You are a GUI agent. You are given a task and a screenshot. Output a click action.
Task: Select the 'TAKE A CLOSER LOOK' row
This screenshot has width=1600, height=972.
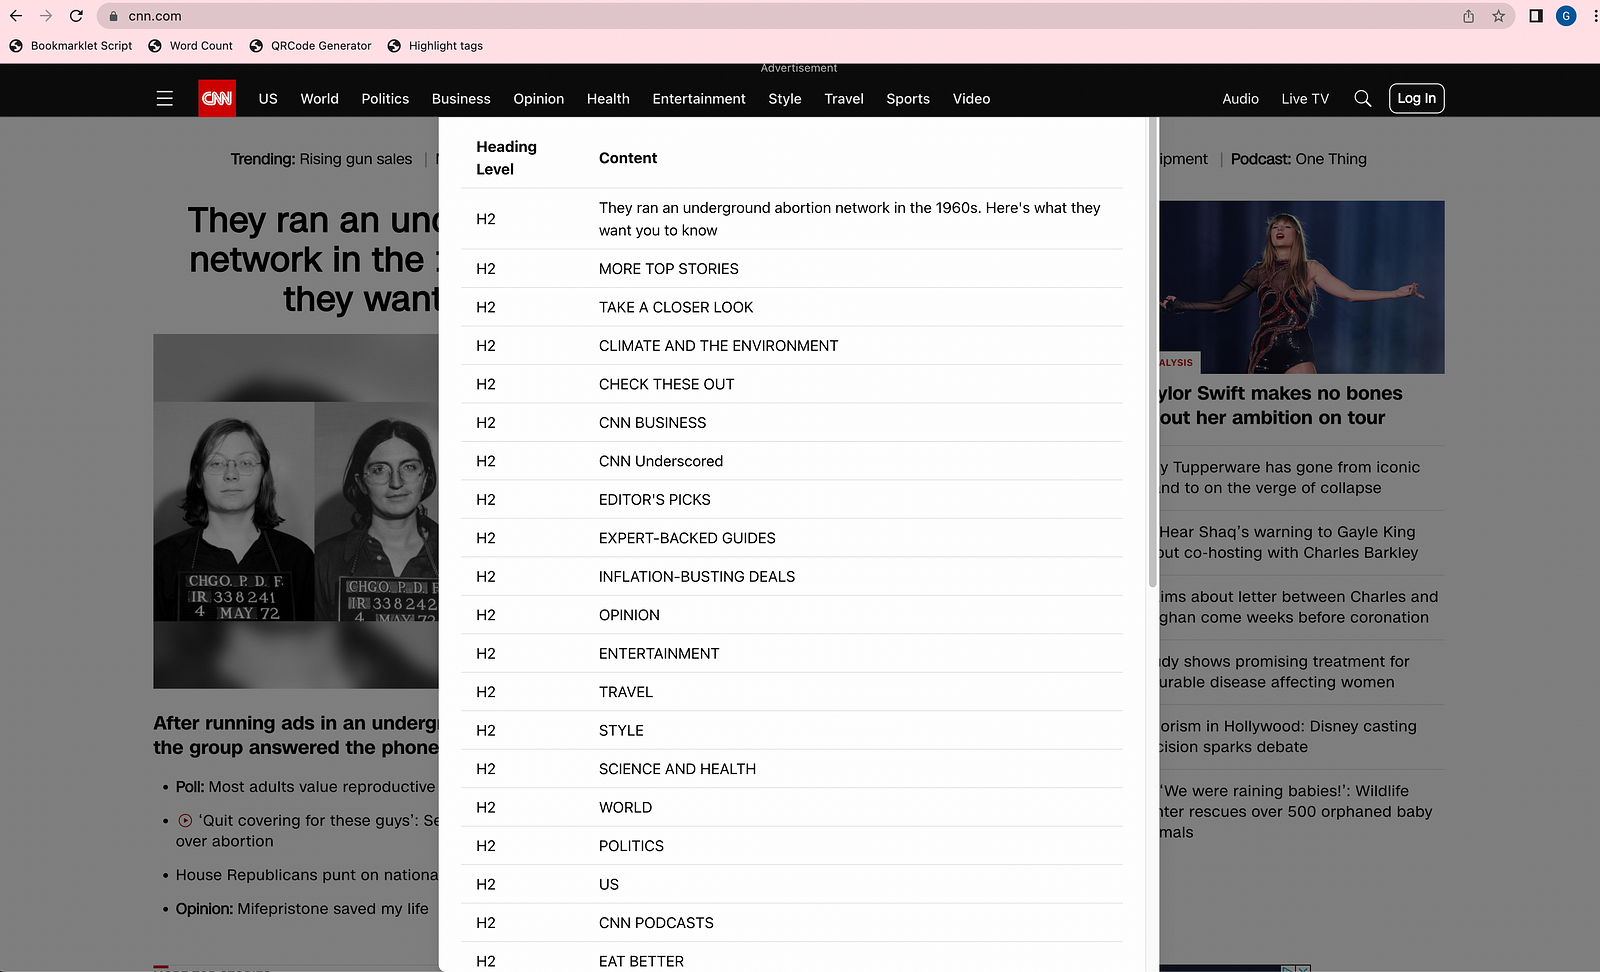pos(791,307)
